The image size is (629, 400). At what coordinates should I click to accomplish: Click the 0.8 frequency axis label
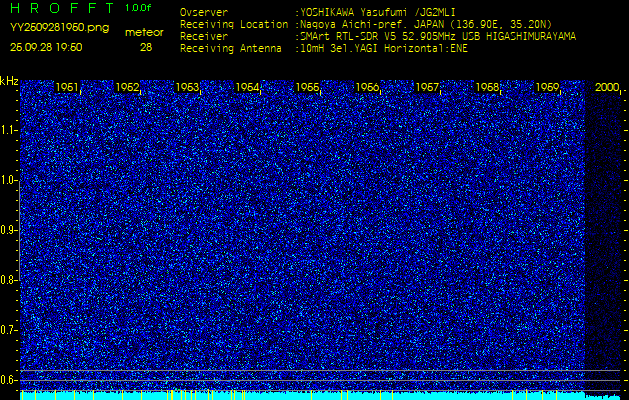pyautogui.click(x=8, y=280)
